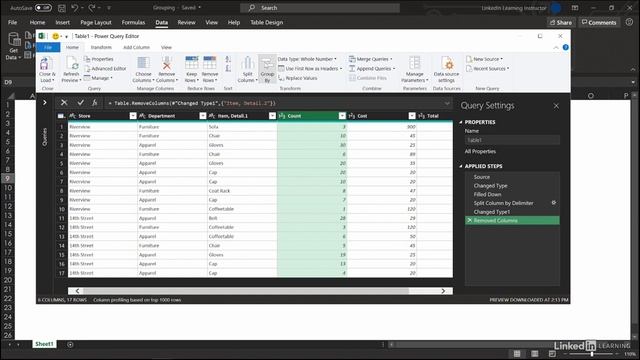Viewport: 640px width, 360px height.
Task: Click Replace Values
Action: pyautogui.click(x=298, y=78)
